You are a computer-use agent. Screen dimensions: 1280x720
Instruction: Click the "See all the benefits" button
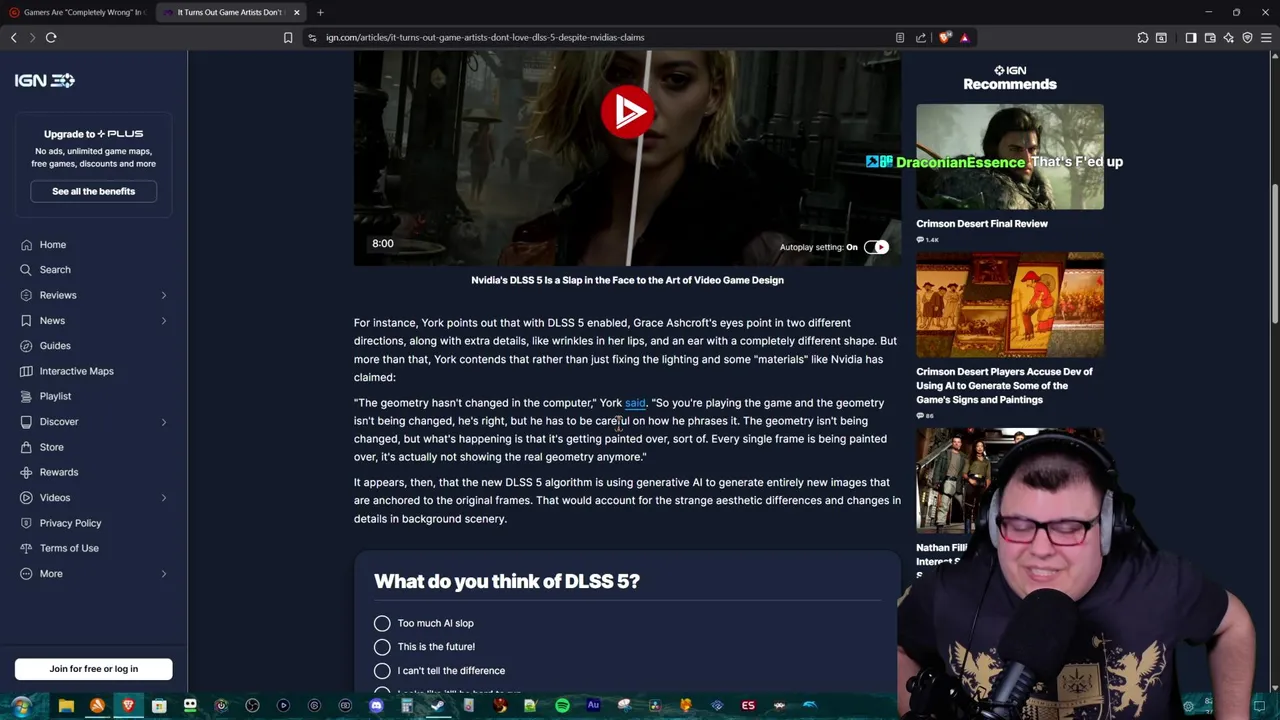coord(93,191)
